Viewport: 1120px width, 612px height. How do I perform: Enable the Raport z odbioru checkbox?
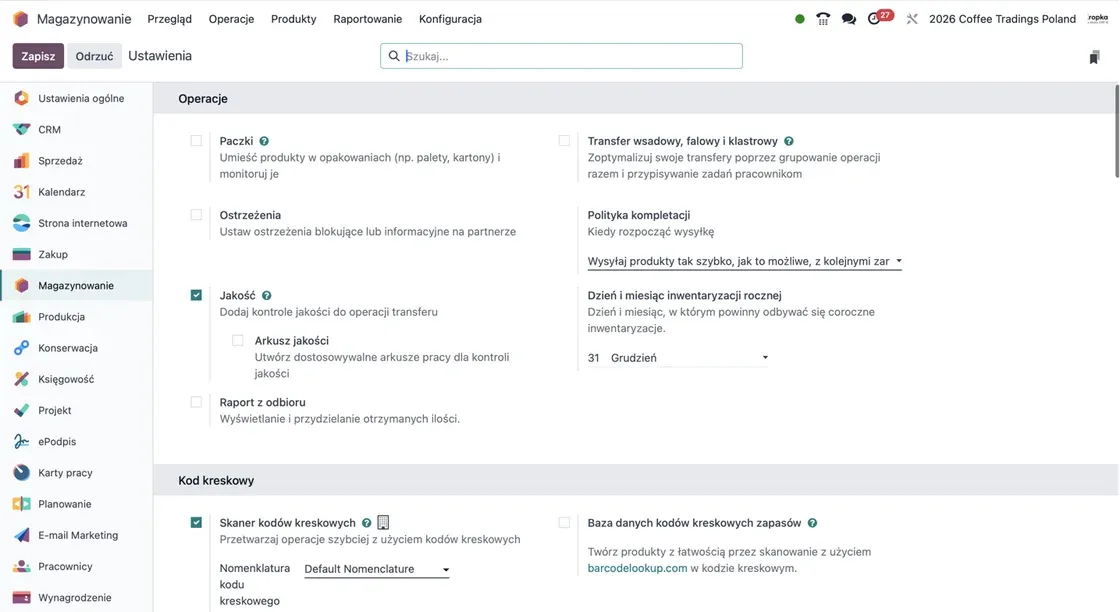[196, 402]
